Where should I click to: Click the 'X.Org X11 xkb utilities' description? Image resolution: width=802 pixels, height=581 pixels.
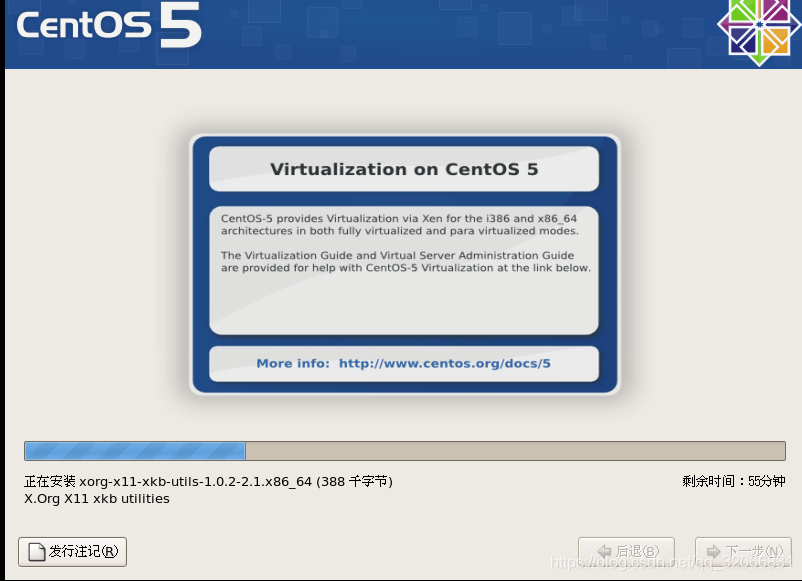97,499
